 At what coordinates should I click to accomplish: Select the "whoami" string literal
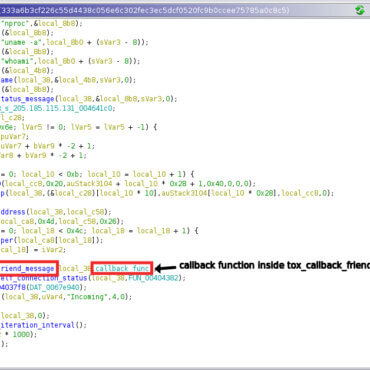point(18,61)
